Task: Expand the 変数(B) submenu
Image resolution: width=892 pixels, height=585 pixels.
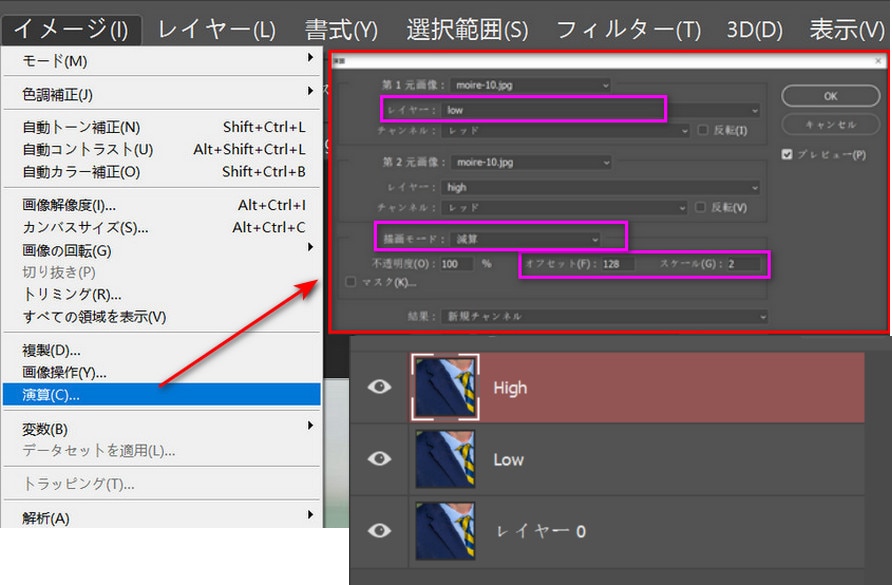Action: pyautogui.click(x=162, y=428)
